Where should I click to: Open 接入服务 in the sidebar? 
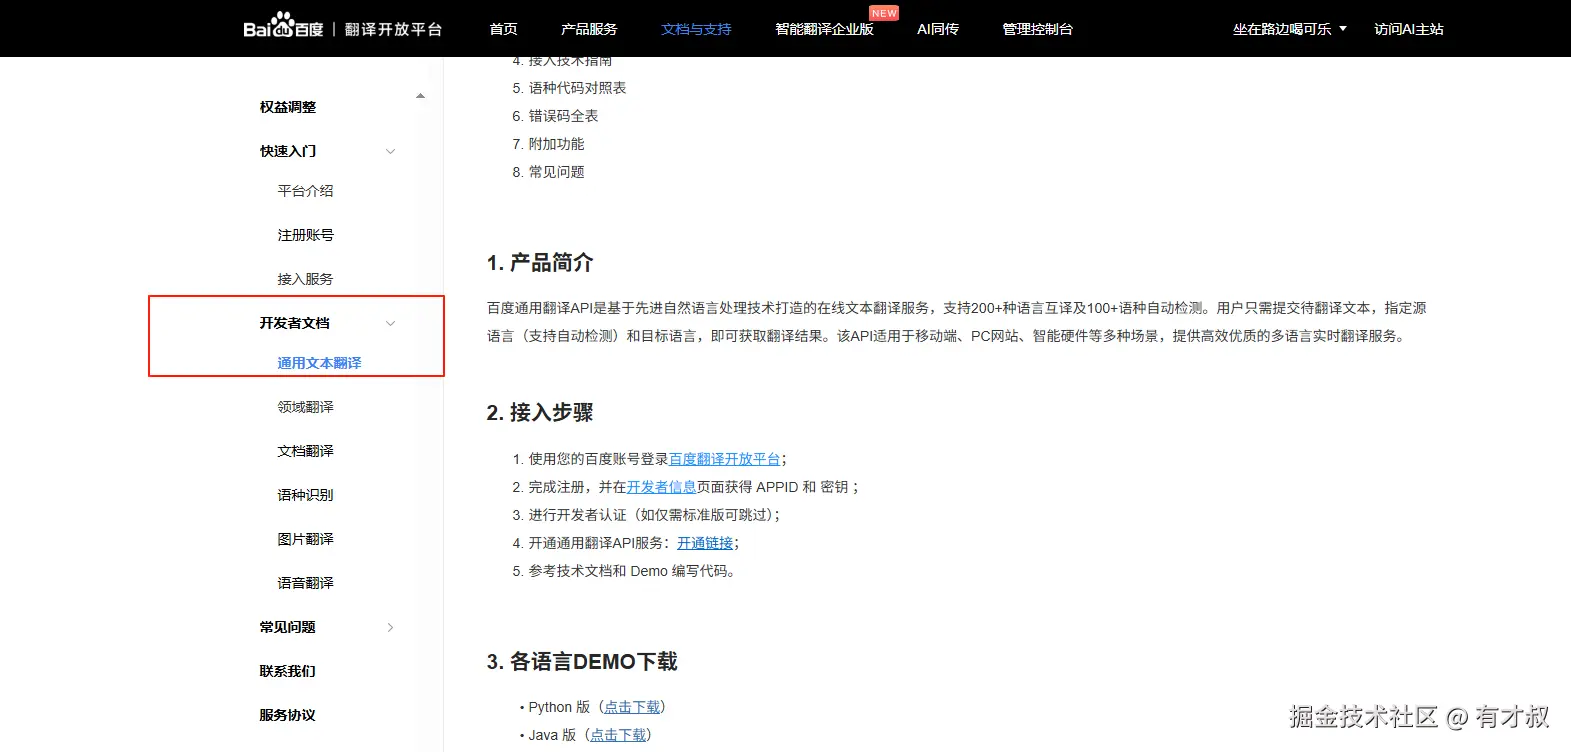tap(305, 279)
